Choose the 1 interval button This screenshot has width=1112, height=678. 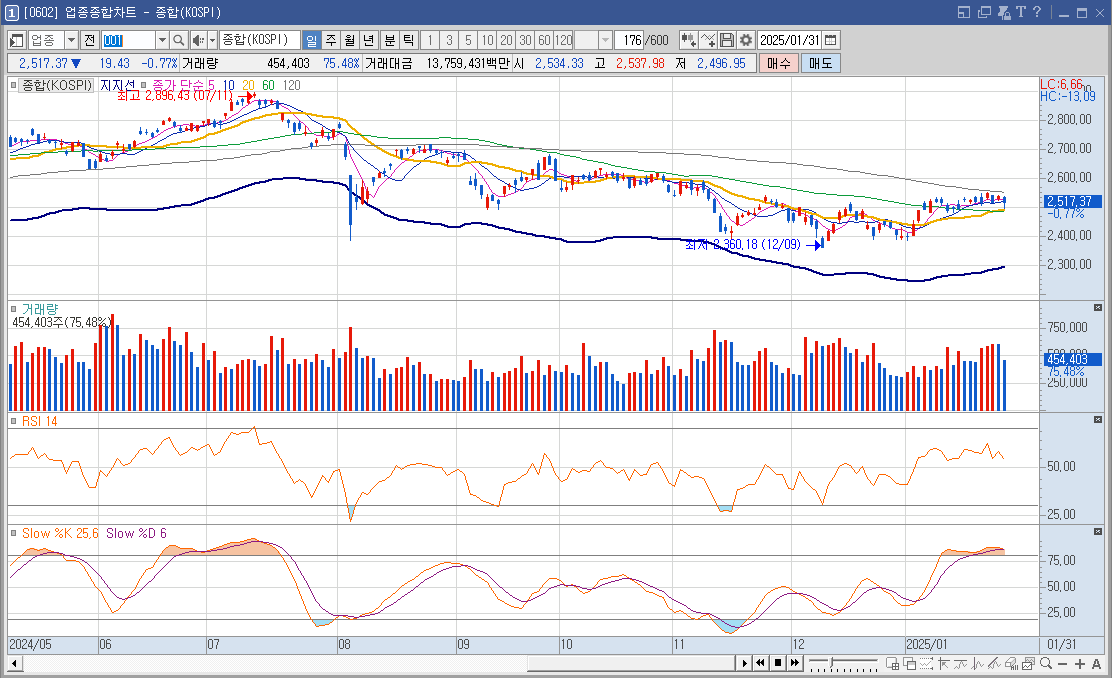click(x=430, y=40)
